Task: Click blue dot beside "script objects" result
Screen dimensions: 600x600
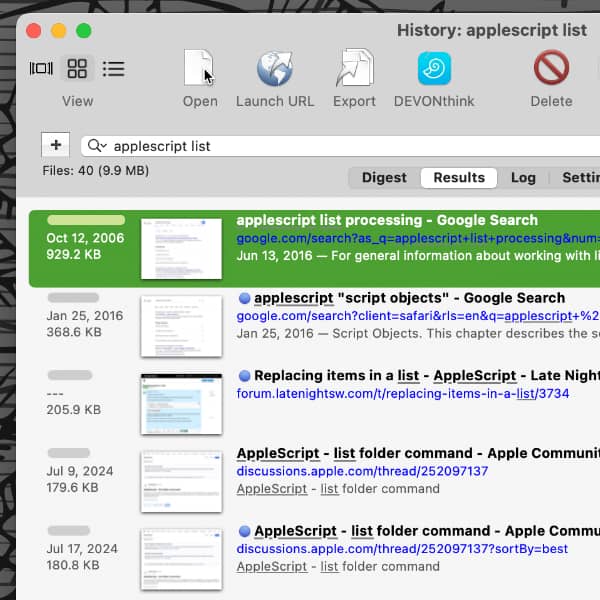Action: 245,298
